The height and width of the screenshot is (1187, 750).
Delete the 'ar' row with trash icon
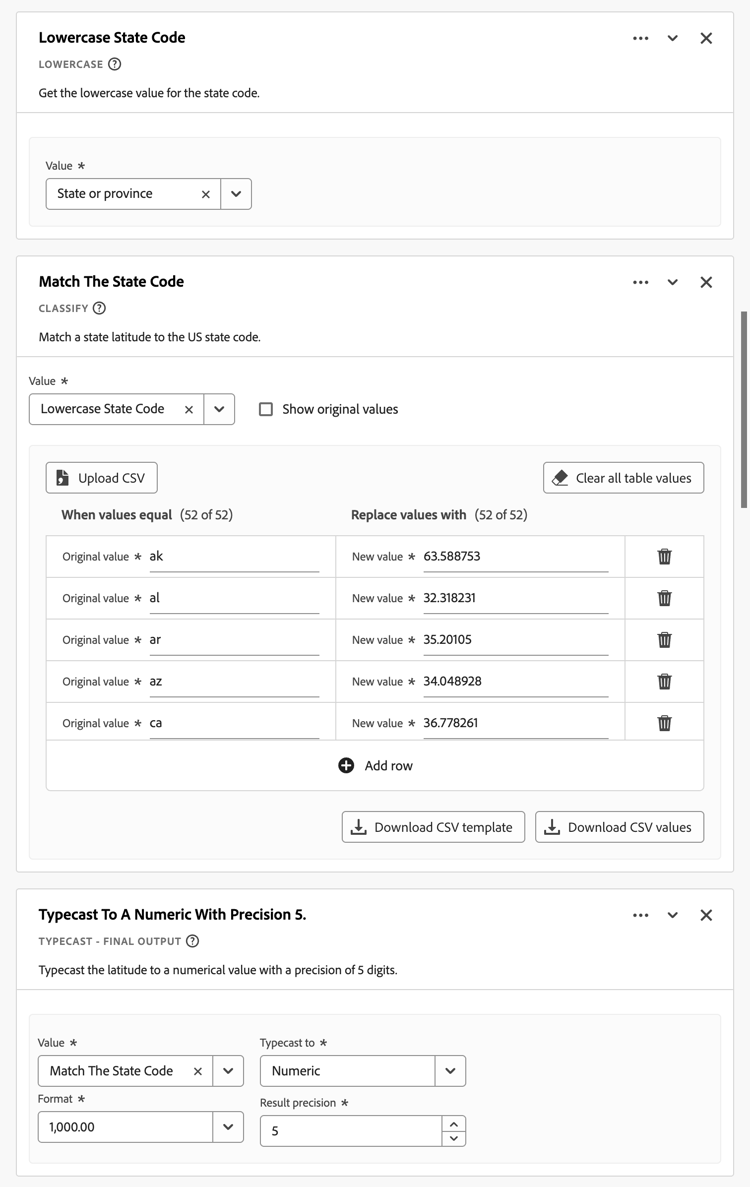(664, 640)
